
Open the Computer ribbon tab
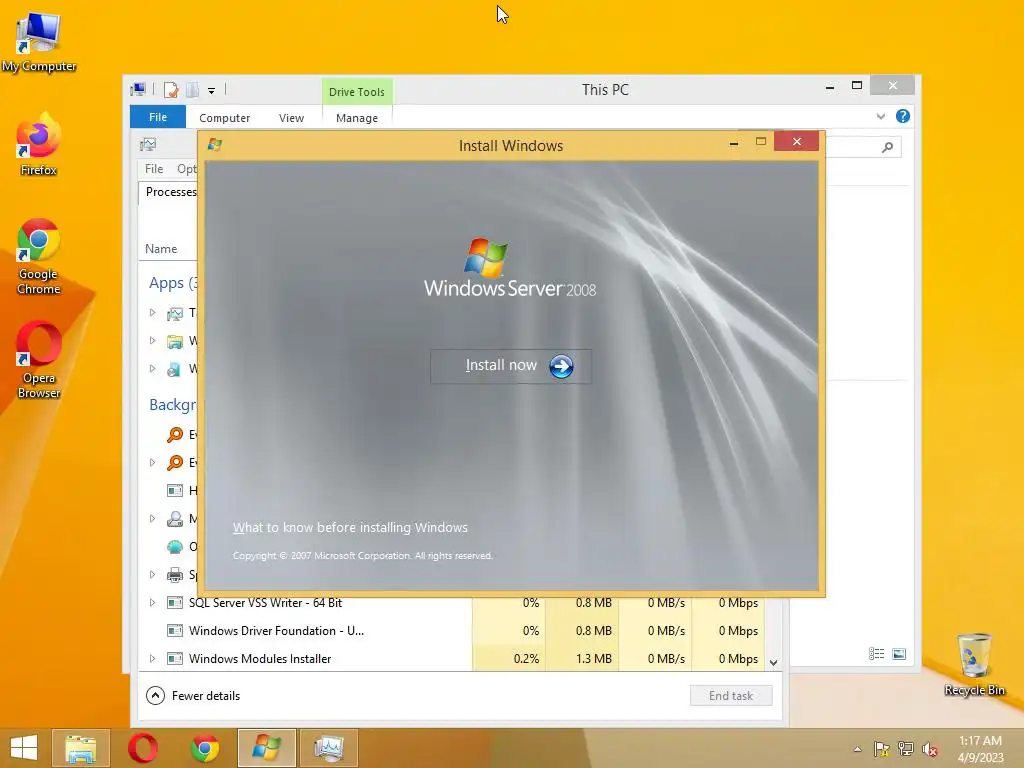coord(225,118)
